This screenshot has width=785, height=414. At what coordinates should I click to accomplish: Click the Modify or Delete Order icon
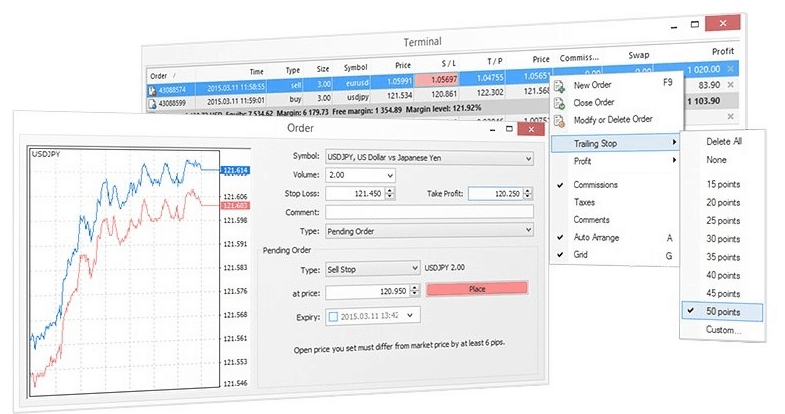(x=559, y=120)
